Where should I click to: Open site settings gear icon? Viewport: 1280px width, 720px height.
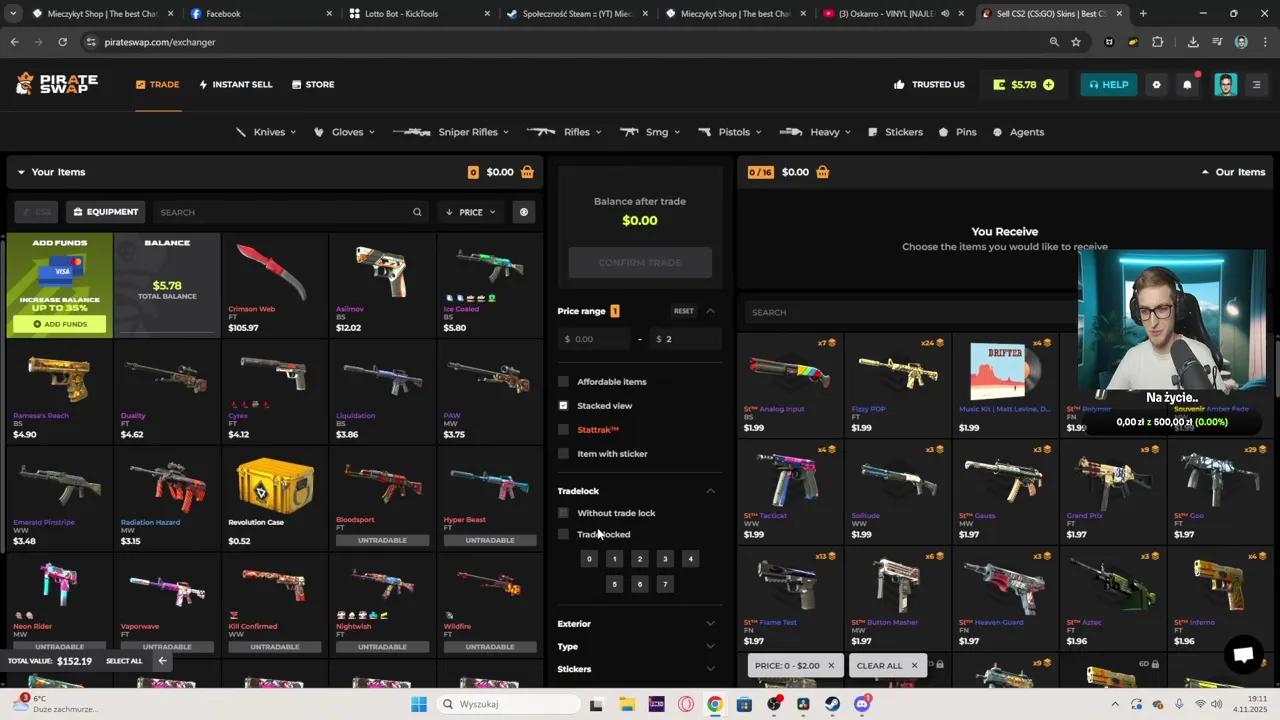[x=1157, y=84]
